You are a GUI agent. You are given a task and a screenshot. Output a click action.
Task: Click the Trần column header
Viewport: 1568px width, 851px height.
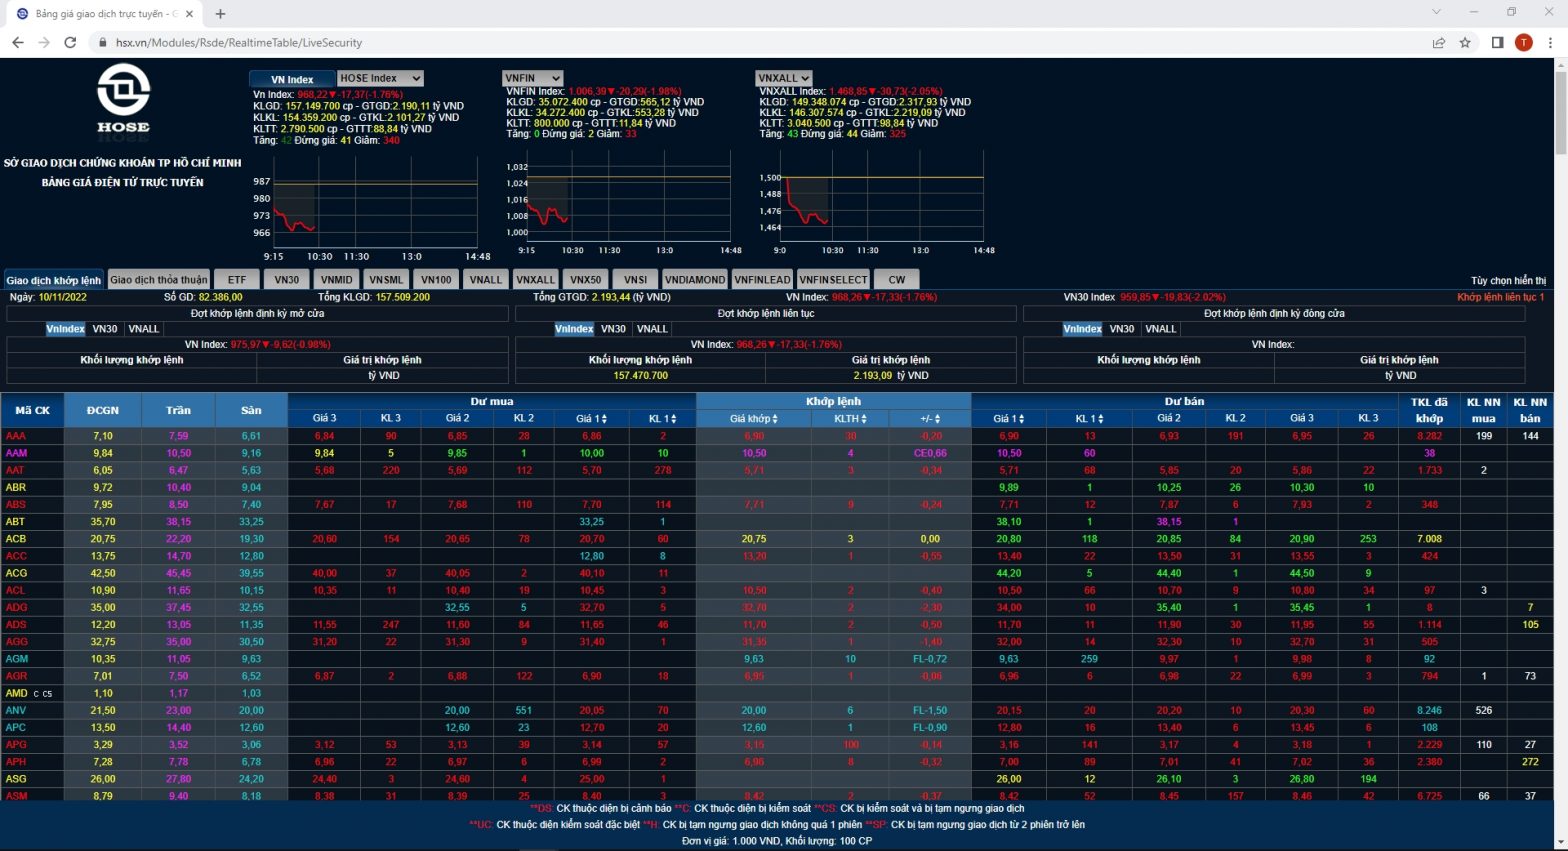(x=178, y=410)
